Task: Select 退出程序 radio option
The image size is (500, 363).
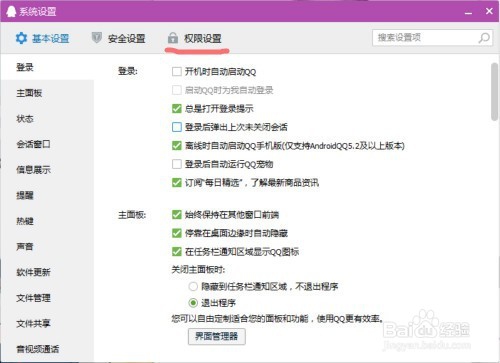Action: (193, 303)
